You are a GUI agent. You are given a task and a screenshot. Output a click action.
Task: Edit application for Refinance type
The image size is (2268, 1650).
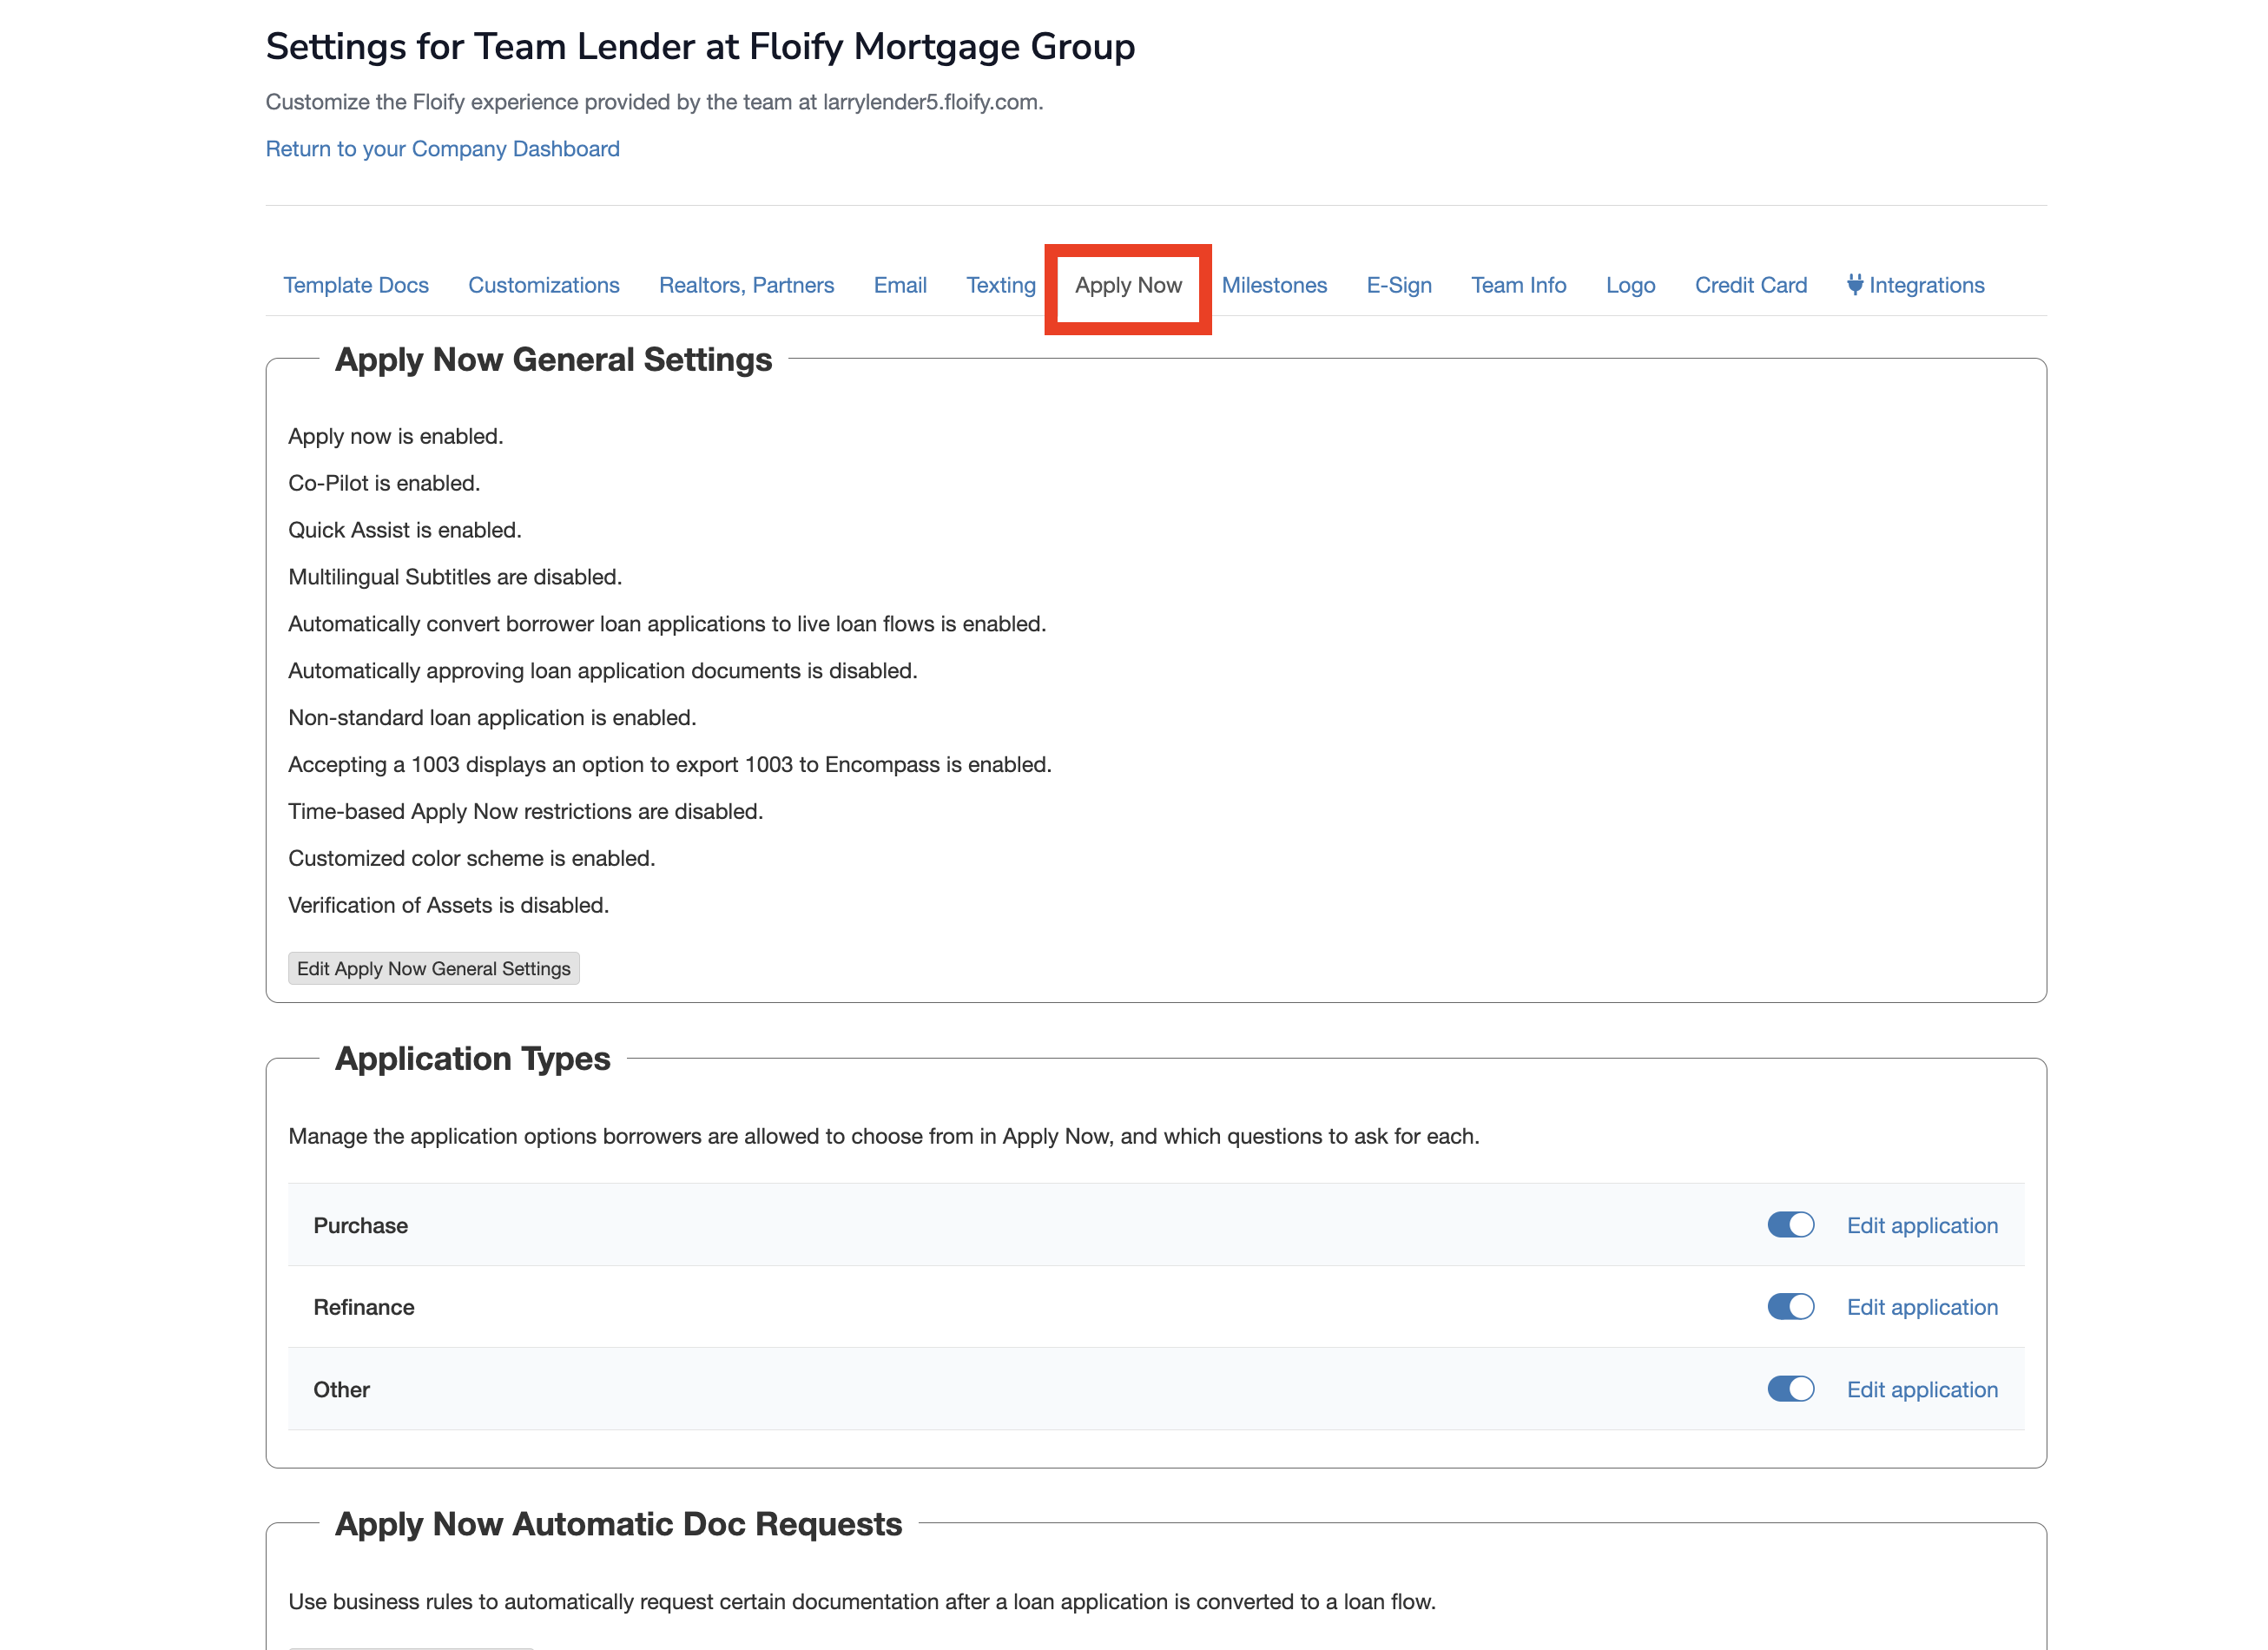click(x=1921, y=1307)
